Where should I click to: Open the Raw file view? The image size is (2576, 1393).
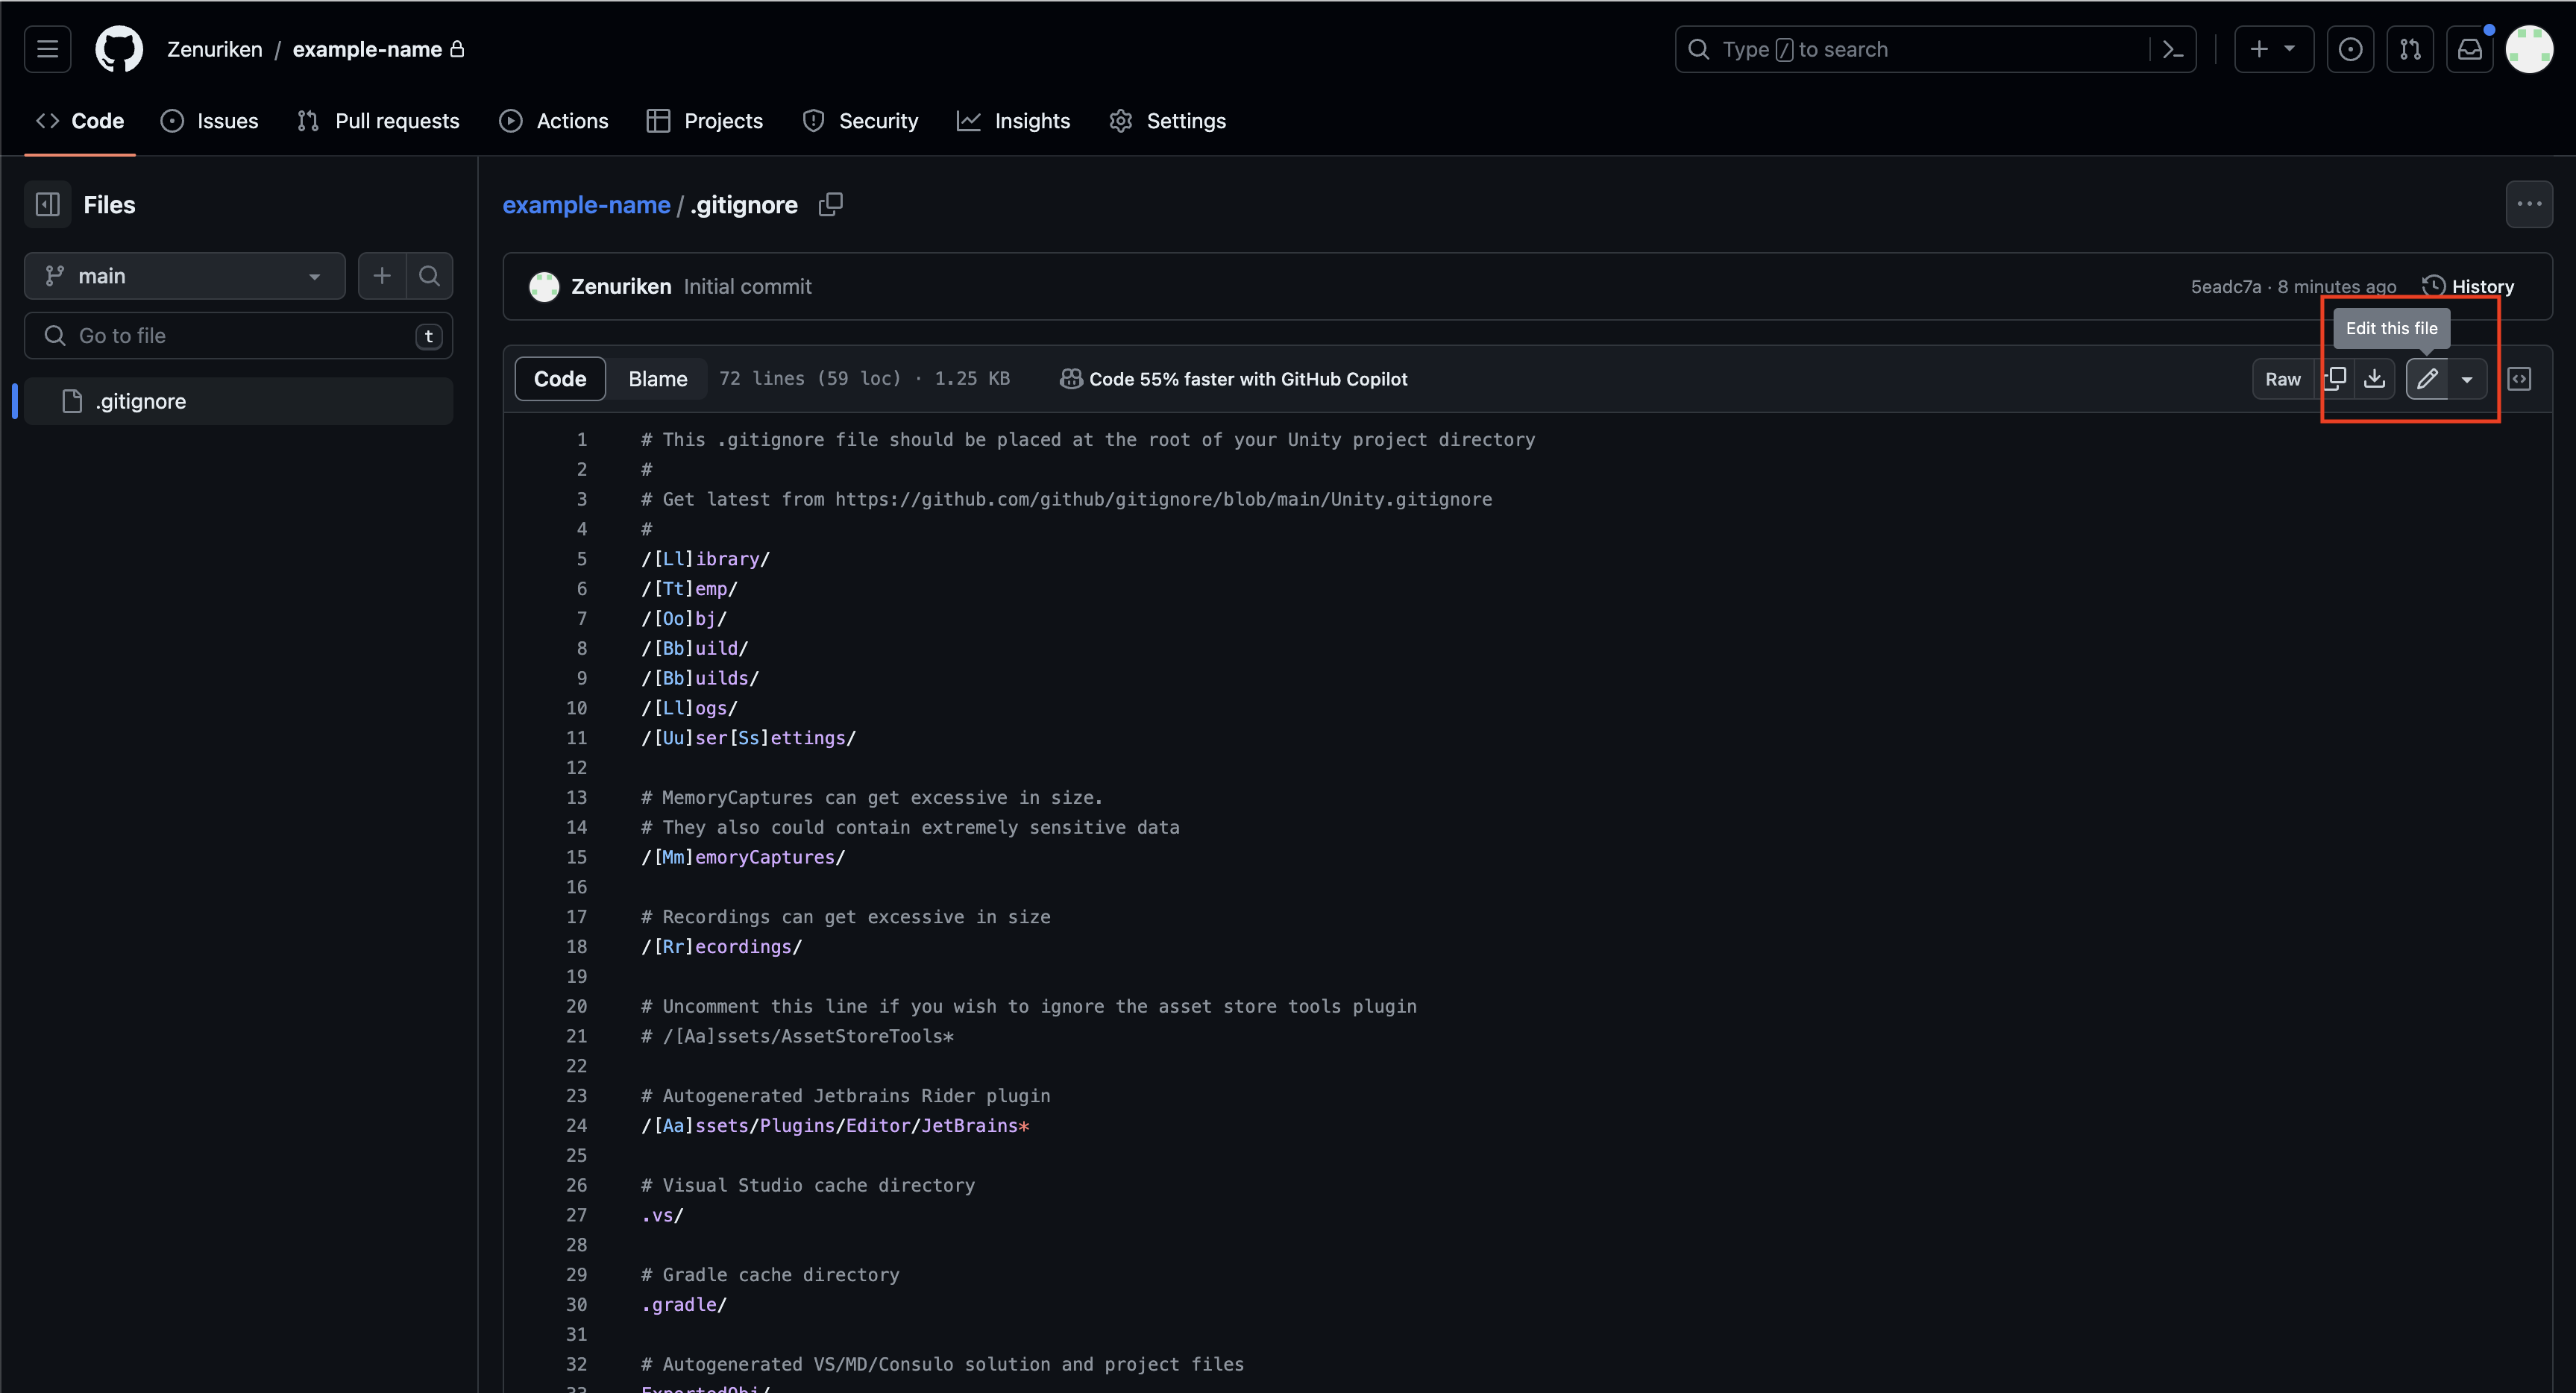click(2283, 379)
